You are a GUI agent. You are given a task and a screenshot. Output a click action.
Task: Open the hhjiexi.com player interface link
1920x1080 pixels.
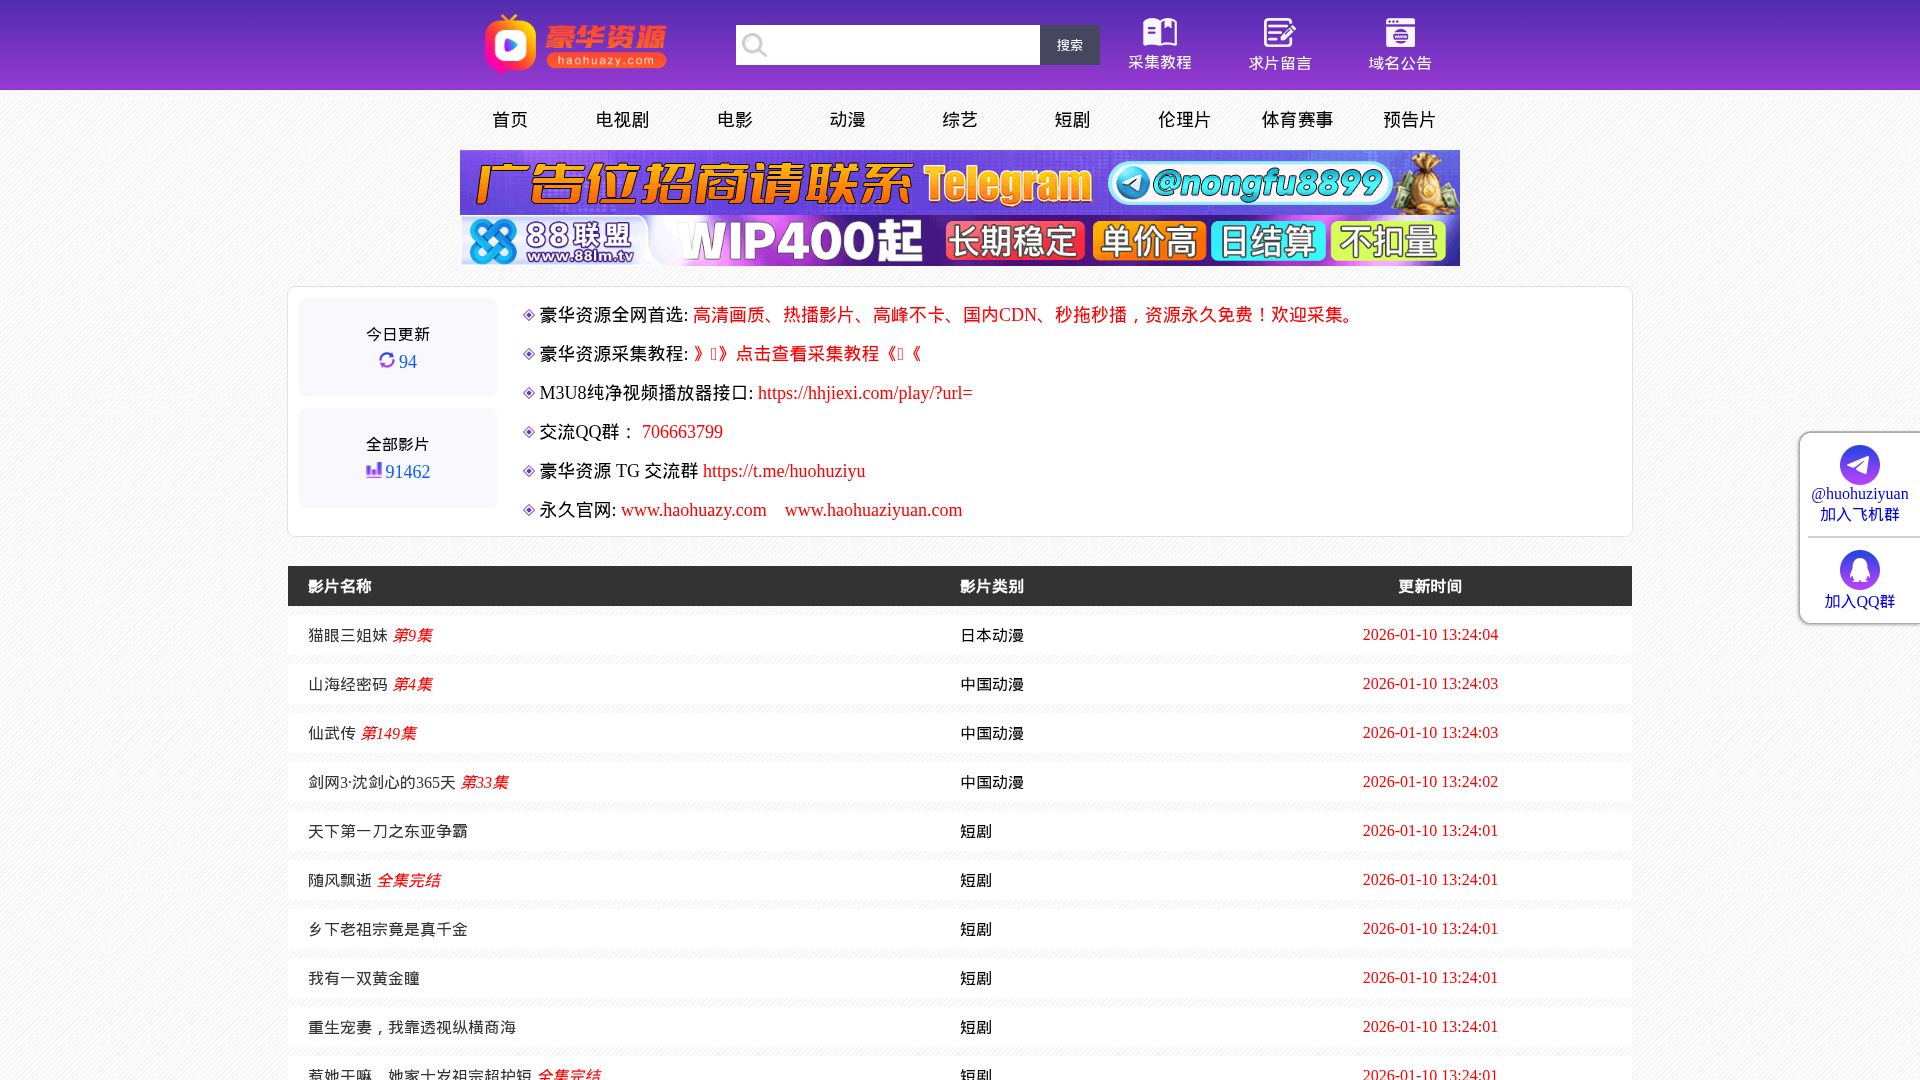tap(864, 393)
